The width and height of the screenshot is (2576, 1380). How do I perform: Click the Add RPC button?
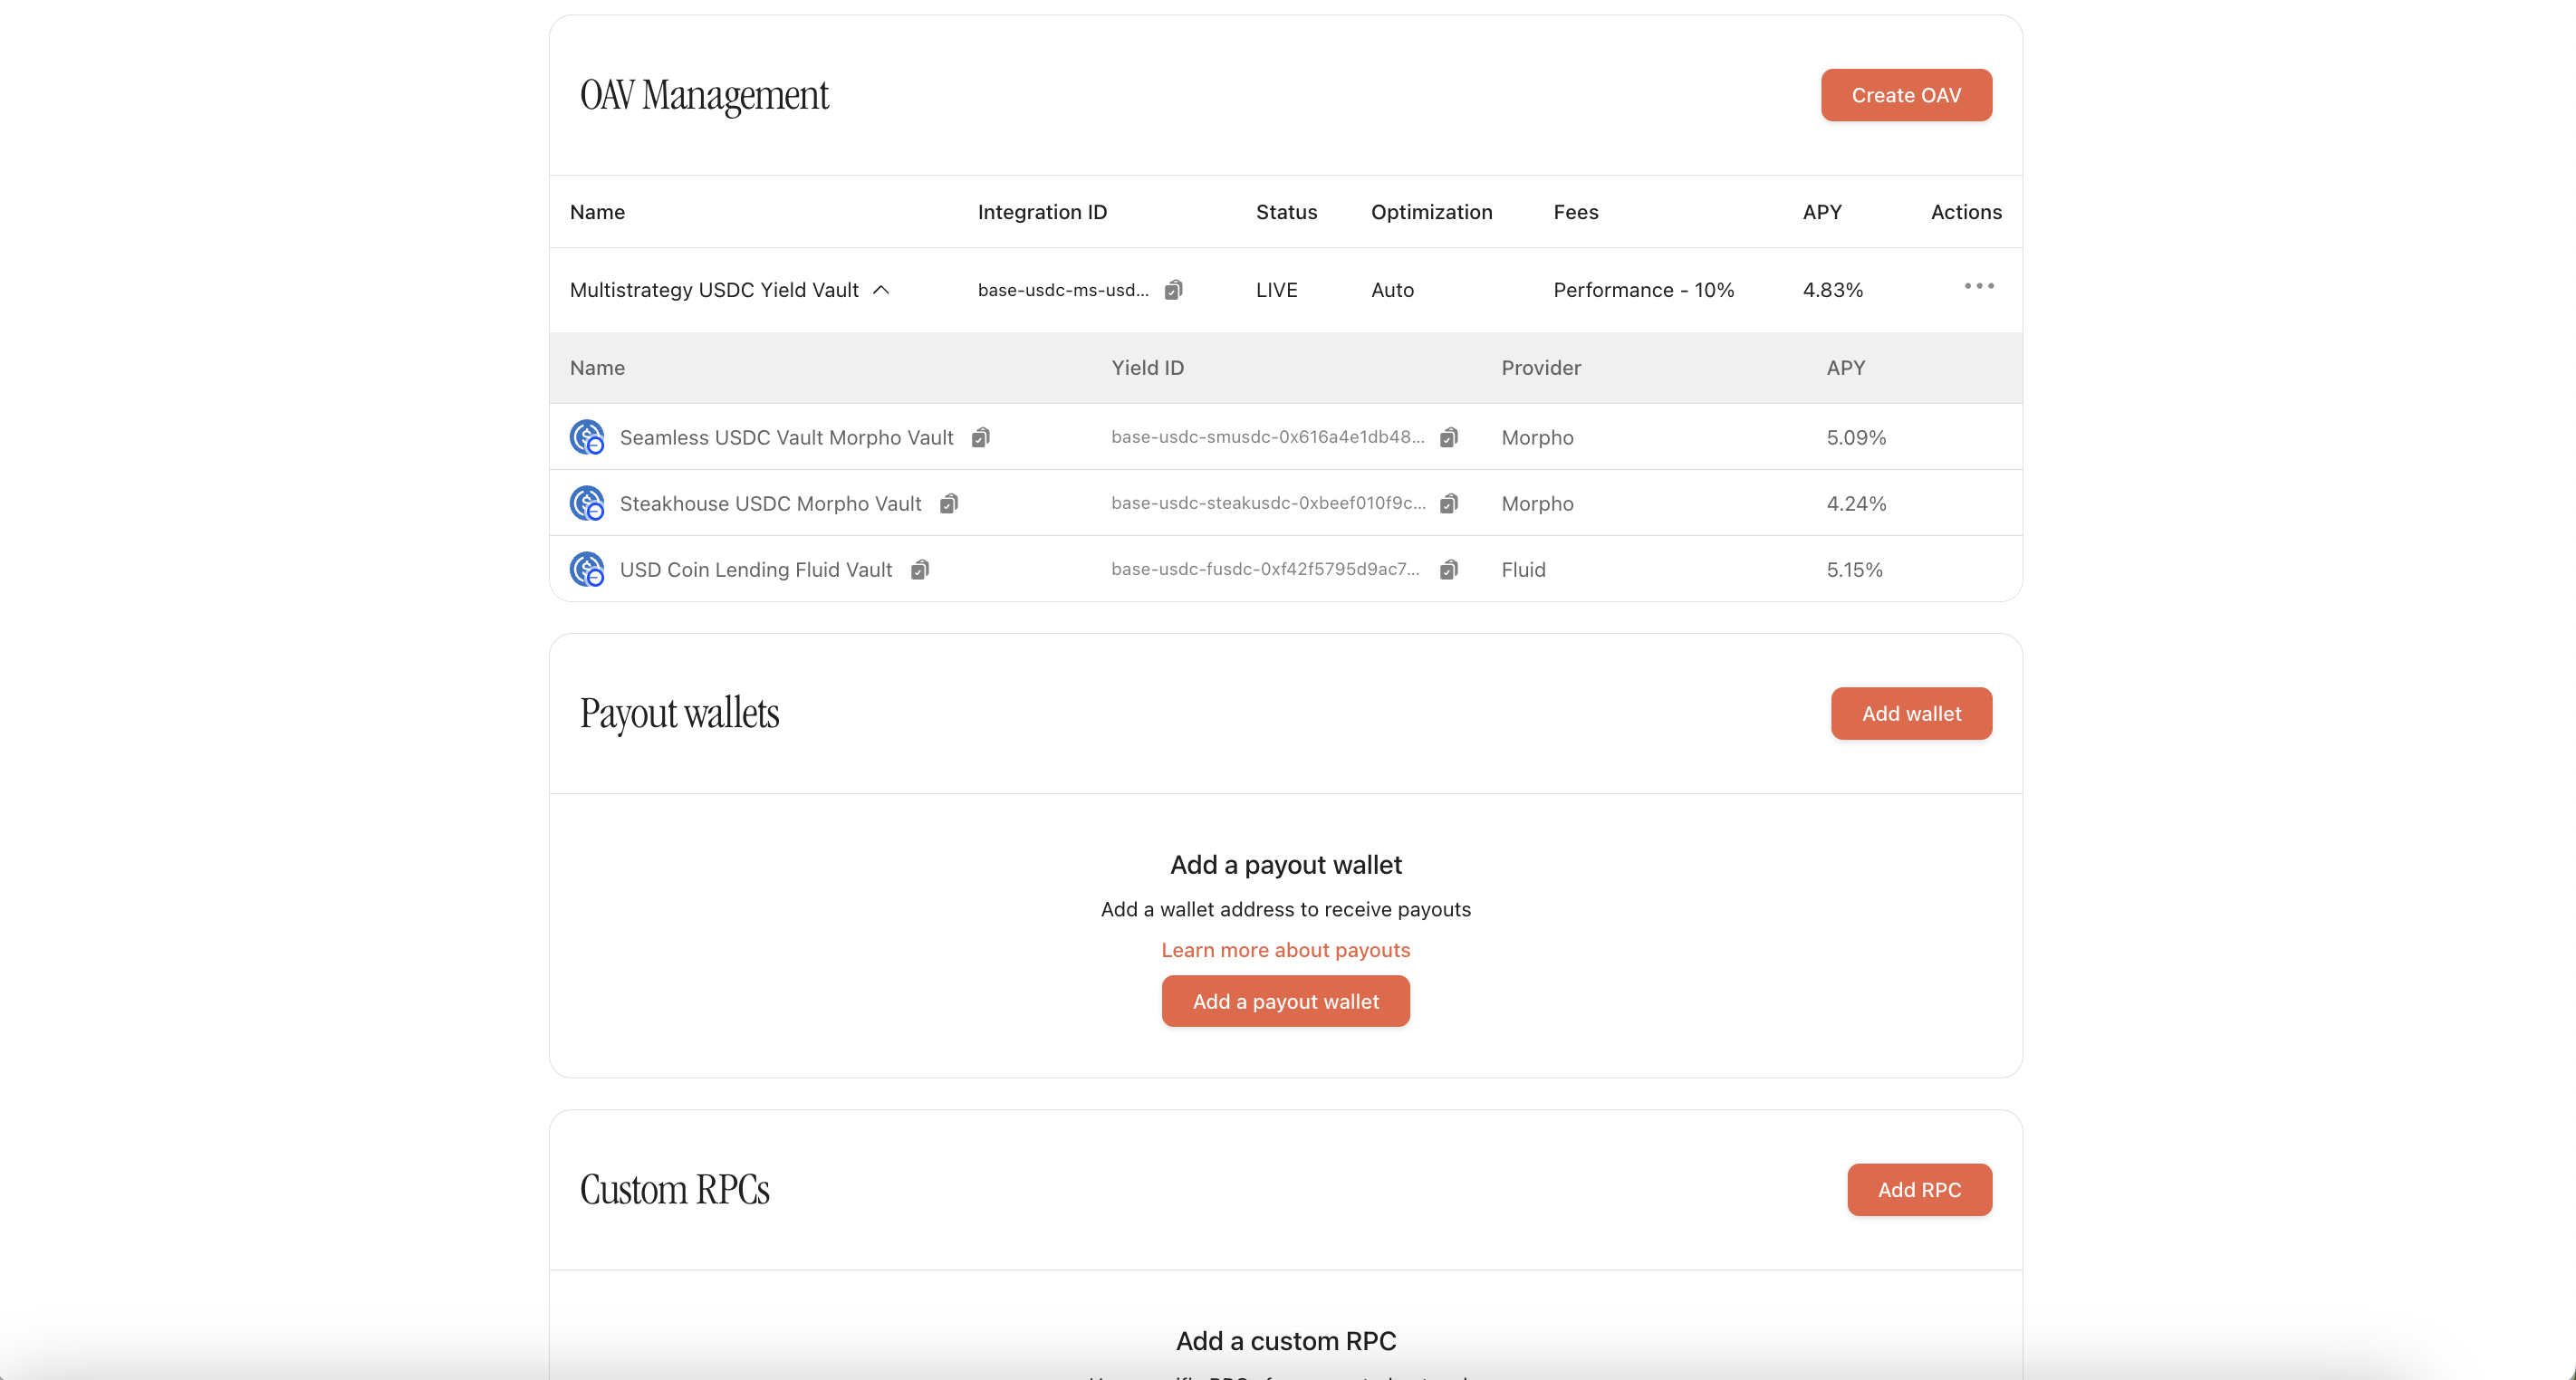(1919, 1189)
